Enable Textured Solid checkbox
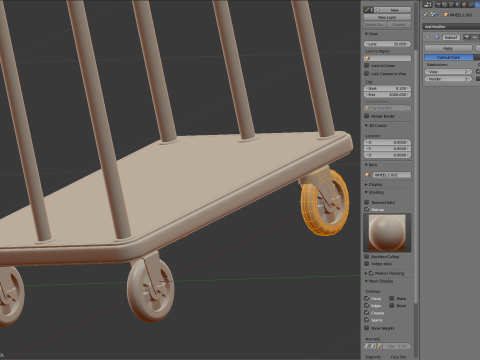The height and width of the screenshot is (360, 480). tap(367, 202)
